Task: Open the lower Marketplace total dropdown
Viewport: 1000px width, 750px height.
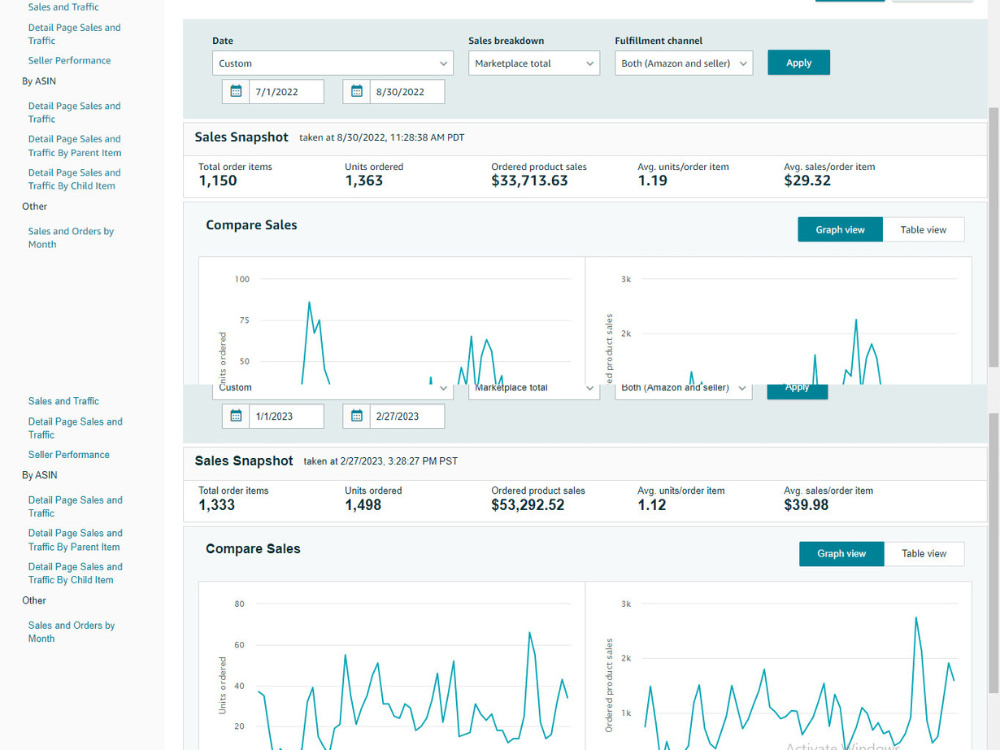Action: 534,391
